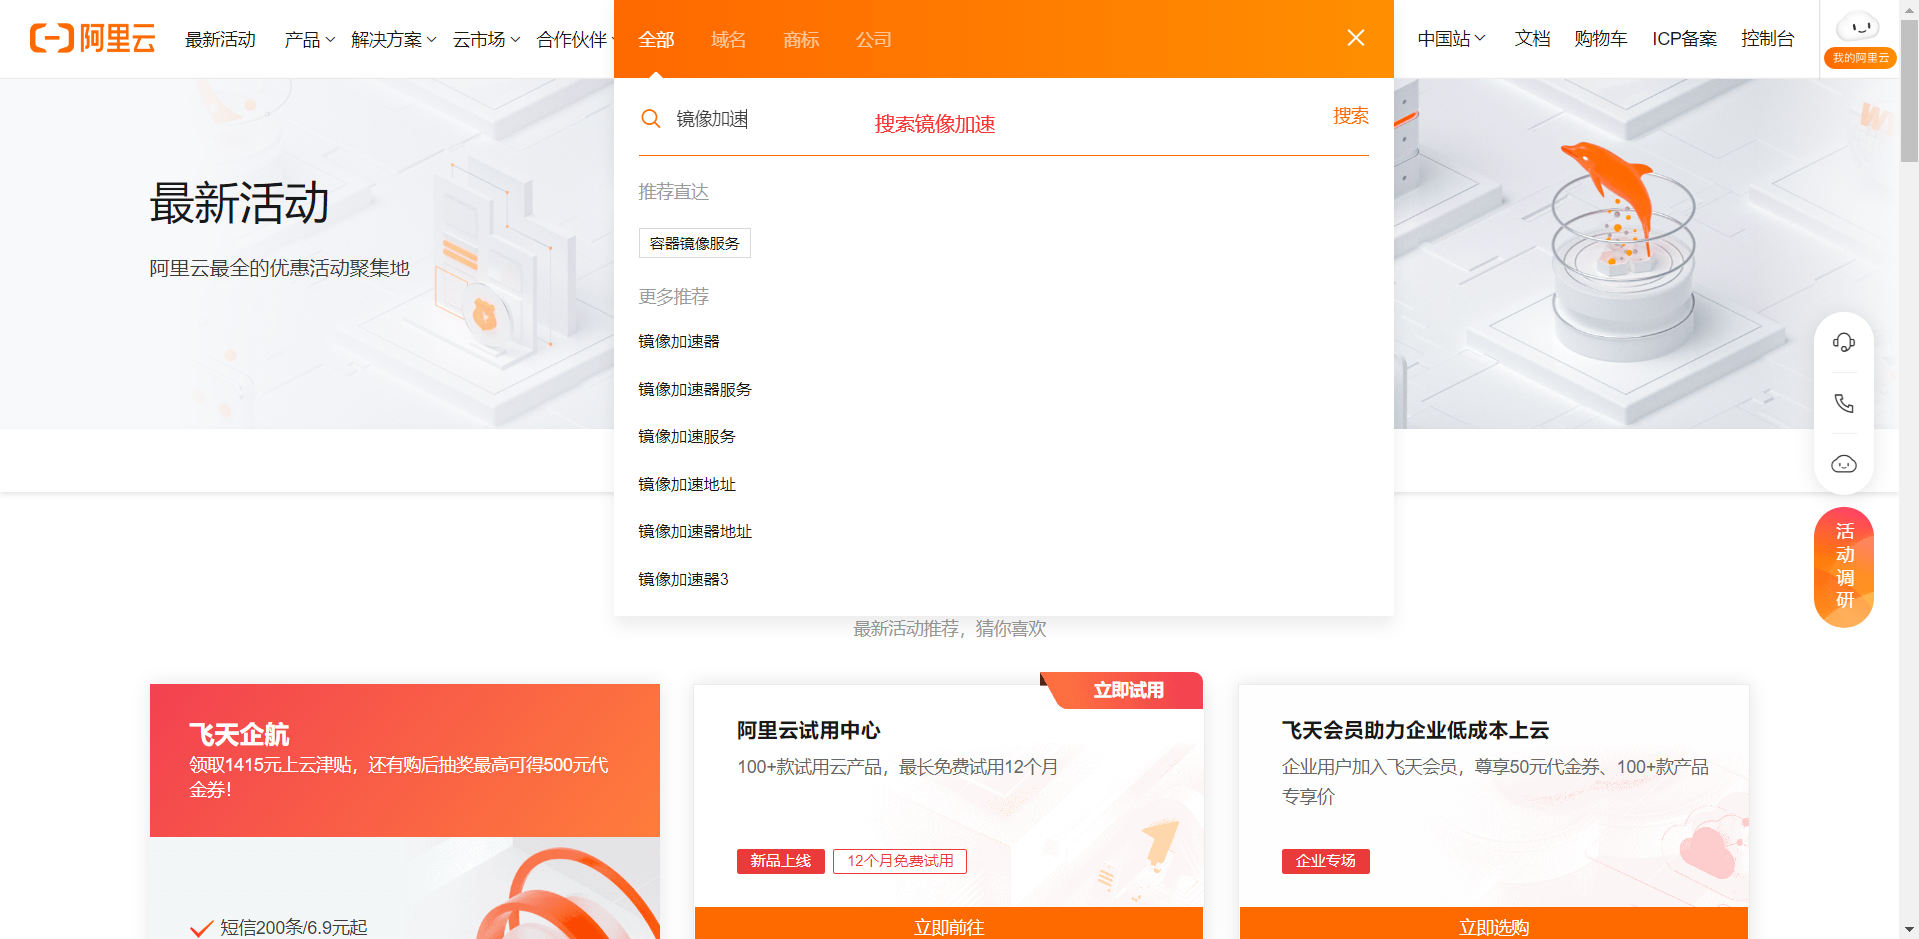1919x939 pixels.
Task: Click the phone contact icon
Action: coord(1844,403)
